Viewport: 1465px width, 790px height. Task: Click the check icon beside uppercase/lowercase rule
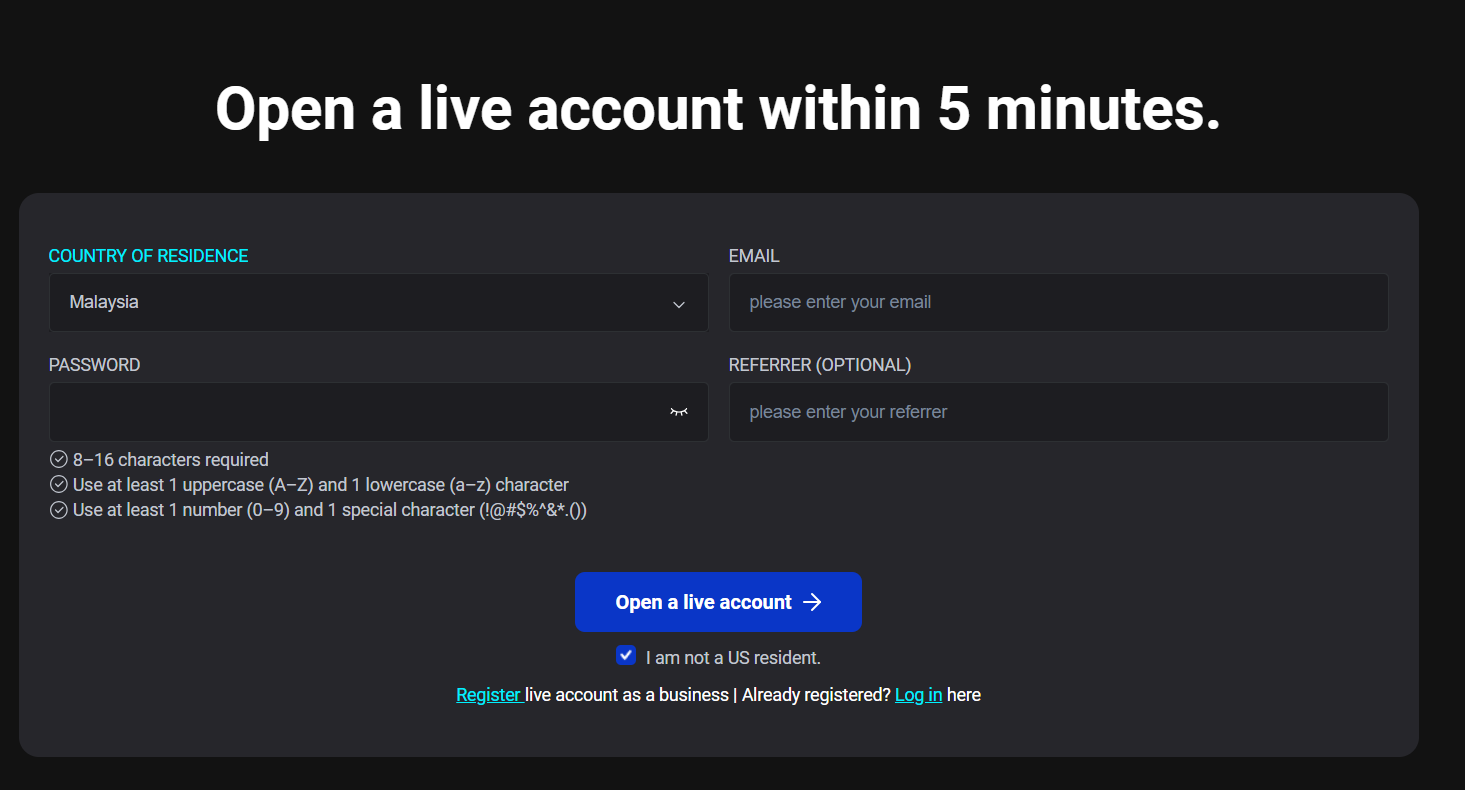pyautogui.click(x=58, y=485)
